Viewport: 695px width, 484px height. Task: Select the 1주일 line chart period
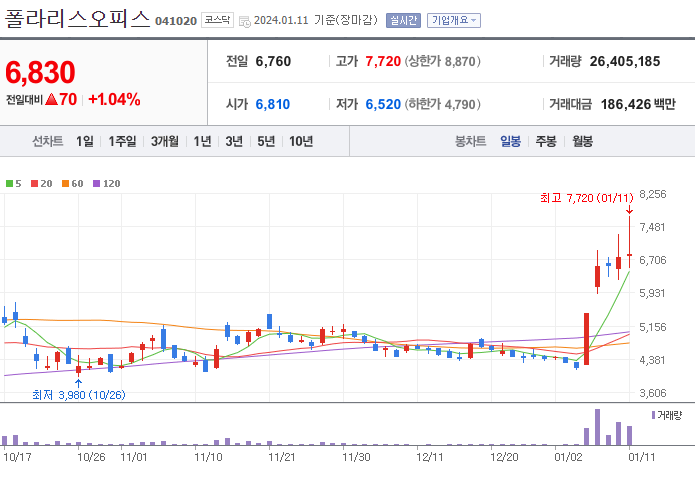122,141
